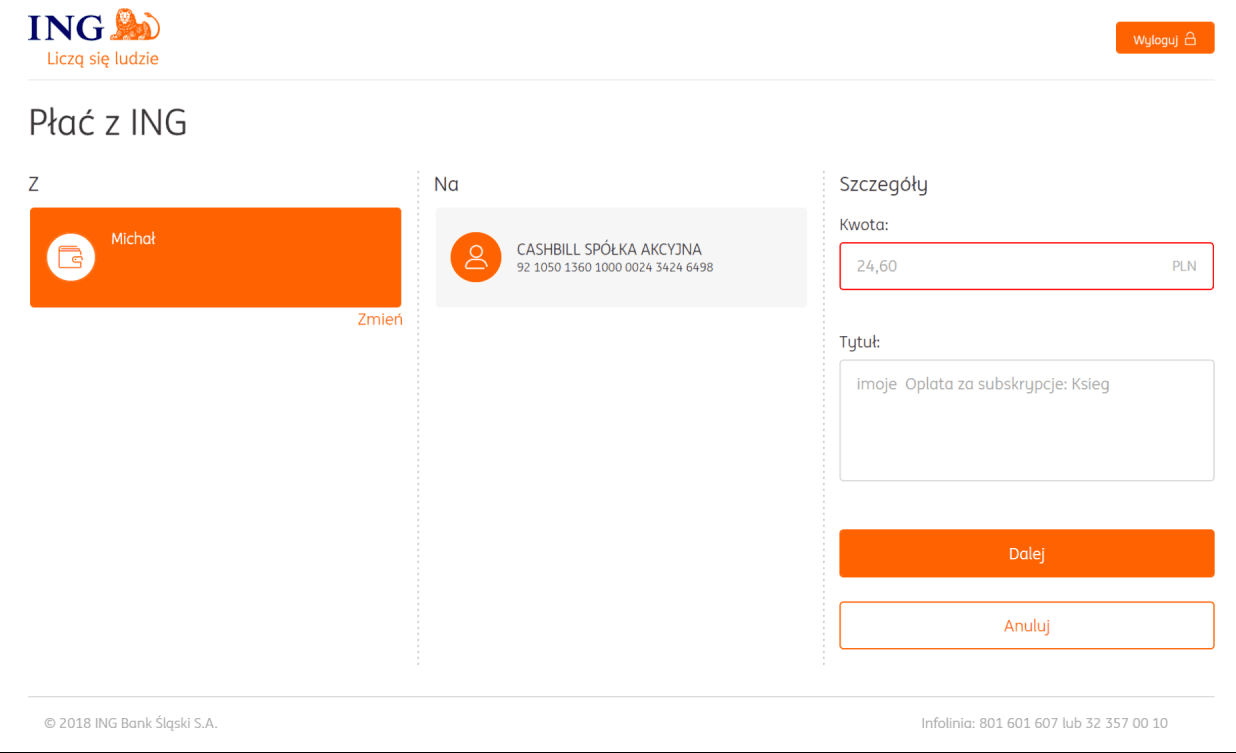Click the Kwota: label
This screenshot has width=1236, height=753.
(x=864, y=225)
